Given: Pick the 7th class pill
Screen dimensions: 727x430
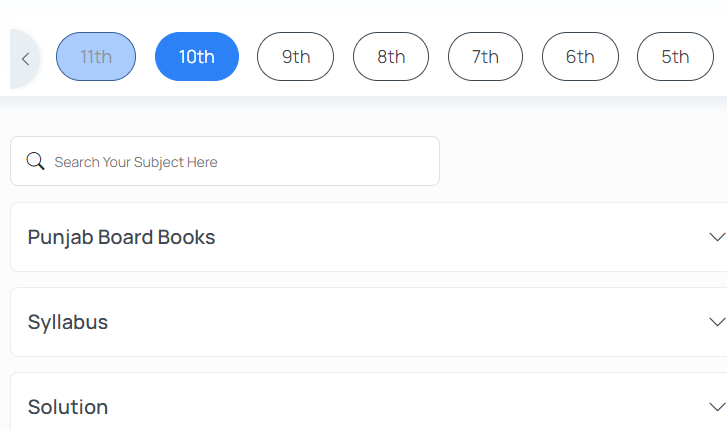Looking at the screenshot, I should (x=485, y=57).
